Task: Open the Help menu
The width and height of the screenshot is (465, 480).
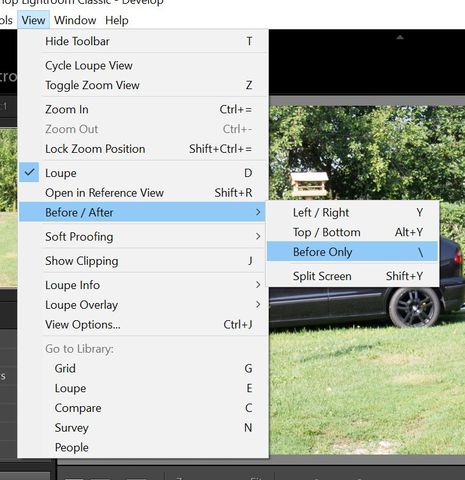Action: click(117, 20)
